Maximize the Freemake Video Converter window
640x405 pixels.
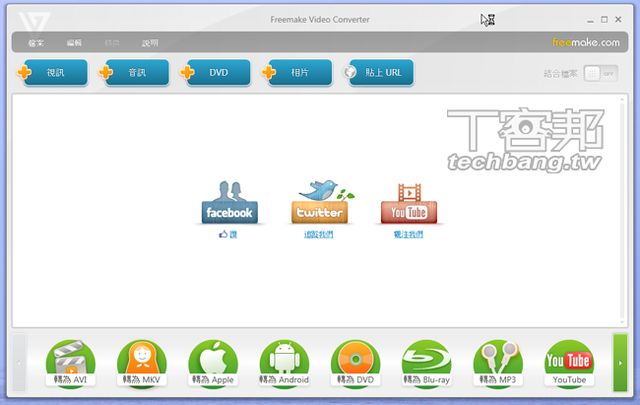point(604,19)
